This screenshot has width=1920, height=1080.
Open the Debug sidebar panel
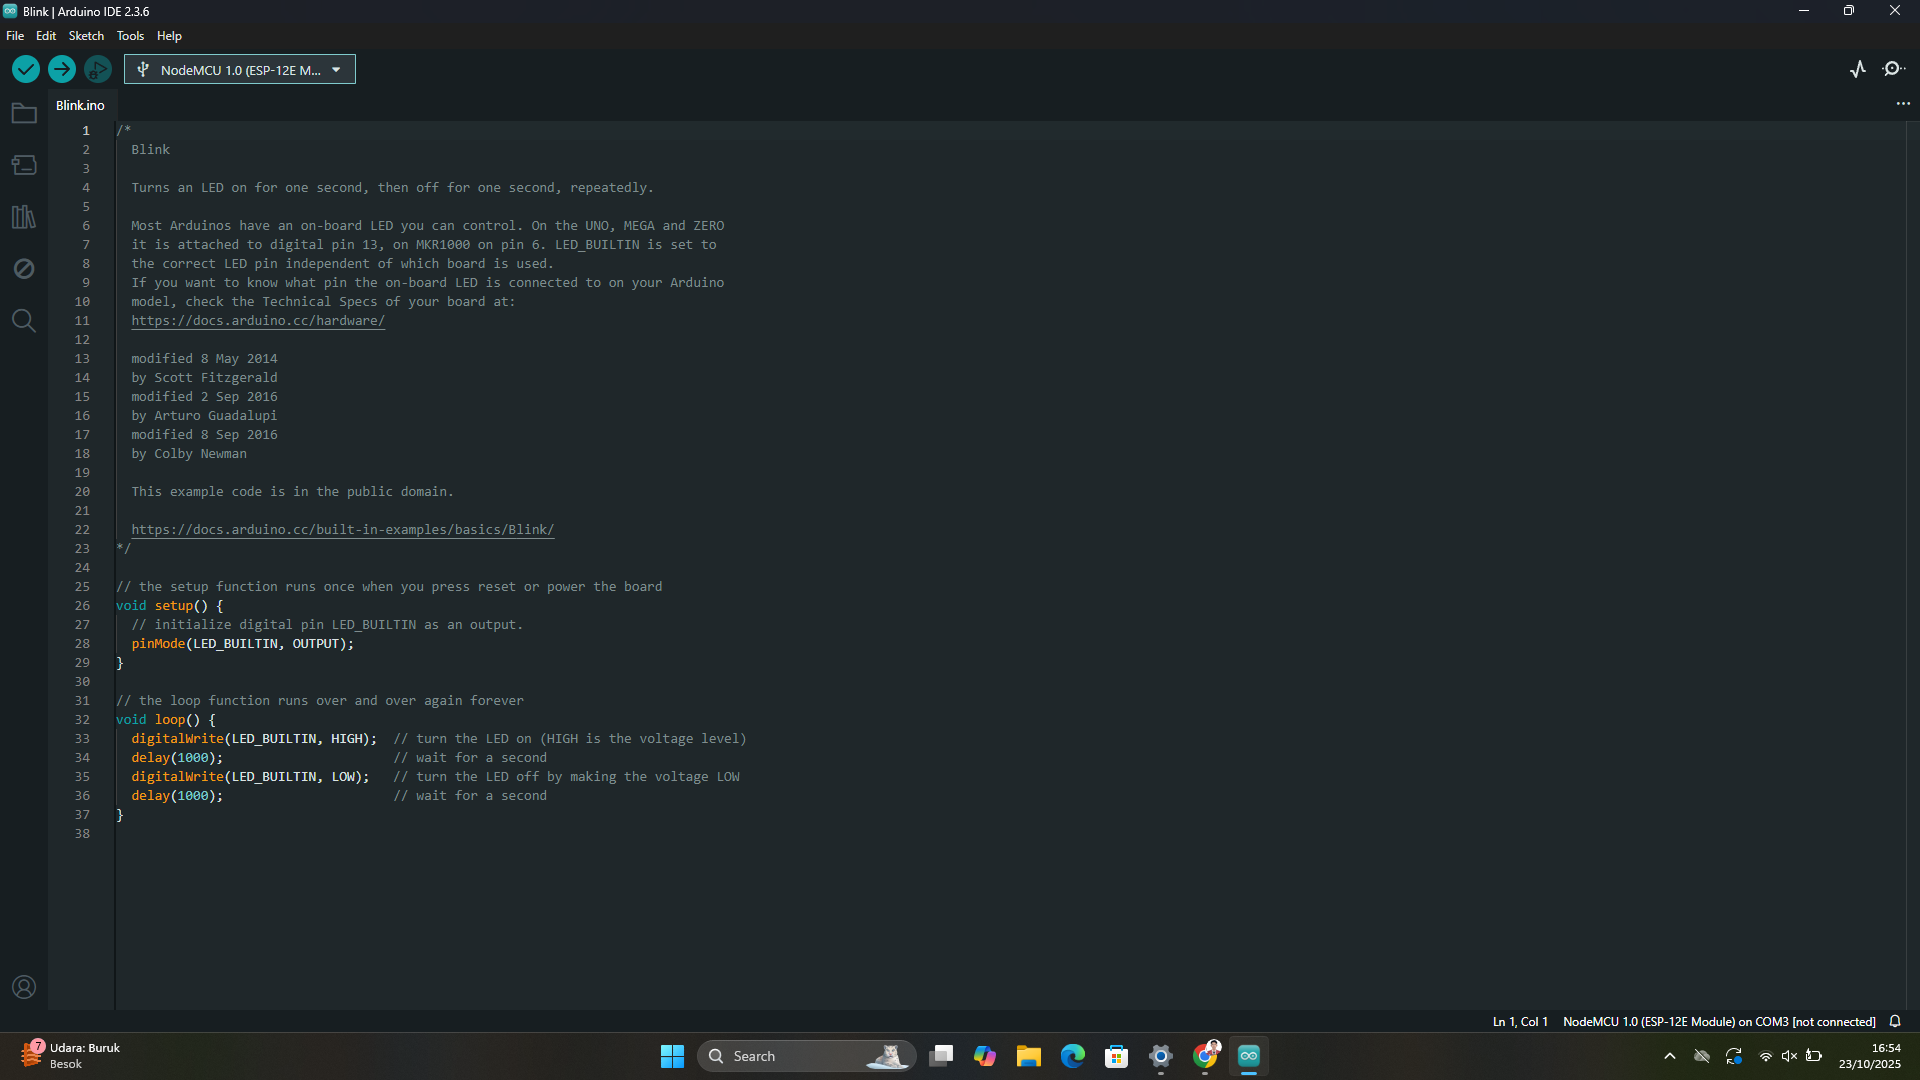24,269
